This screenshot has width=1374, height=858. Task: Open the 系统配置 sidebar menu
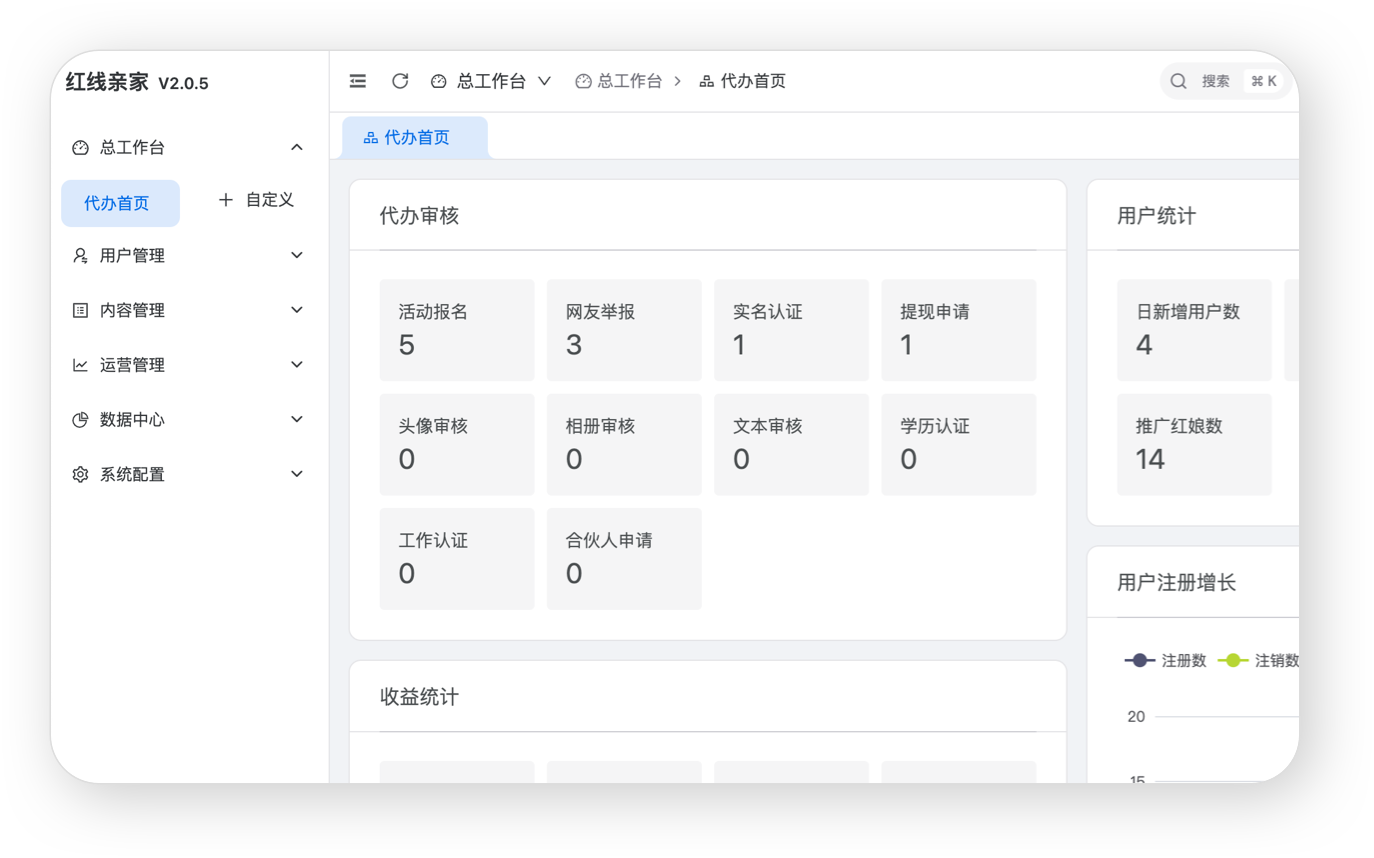click(x=190, y=474)
